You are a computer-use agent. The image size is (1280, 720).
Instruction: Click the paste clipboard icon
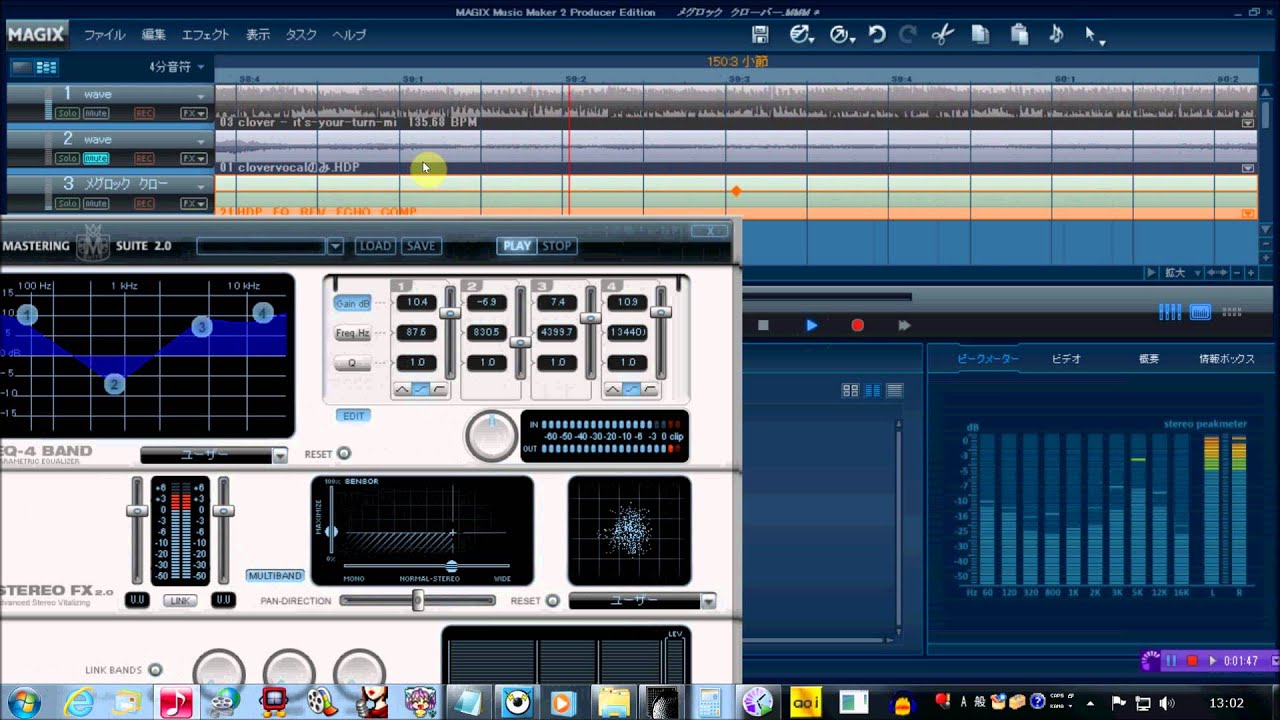[x=1019, y=35]
